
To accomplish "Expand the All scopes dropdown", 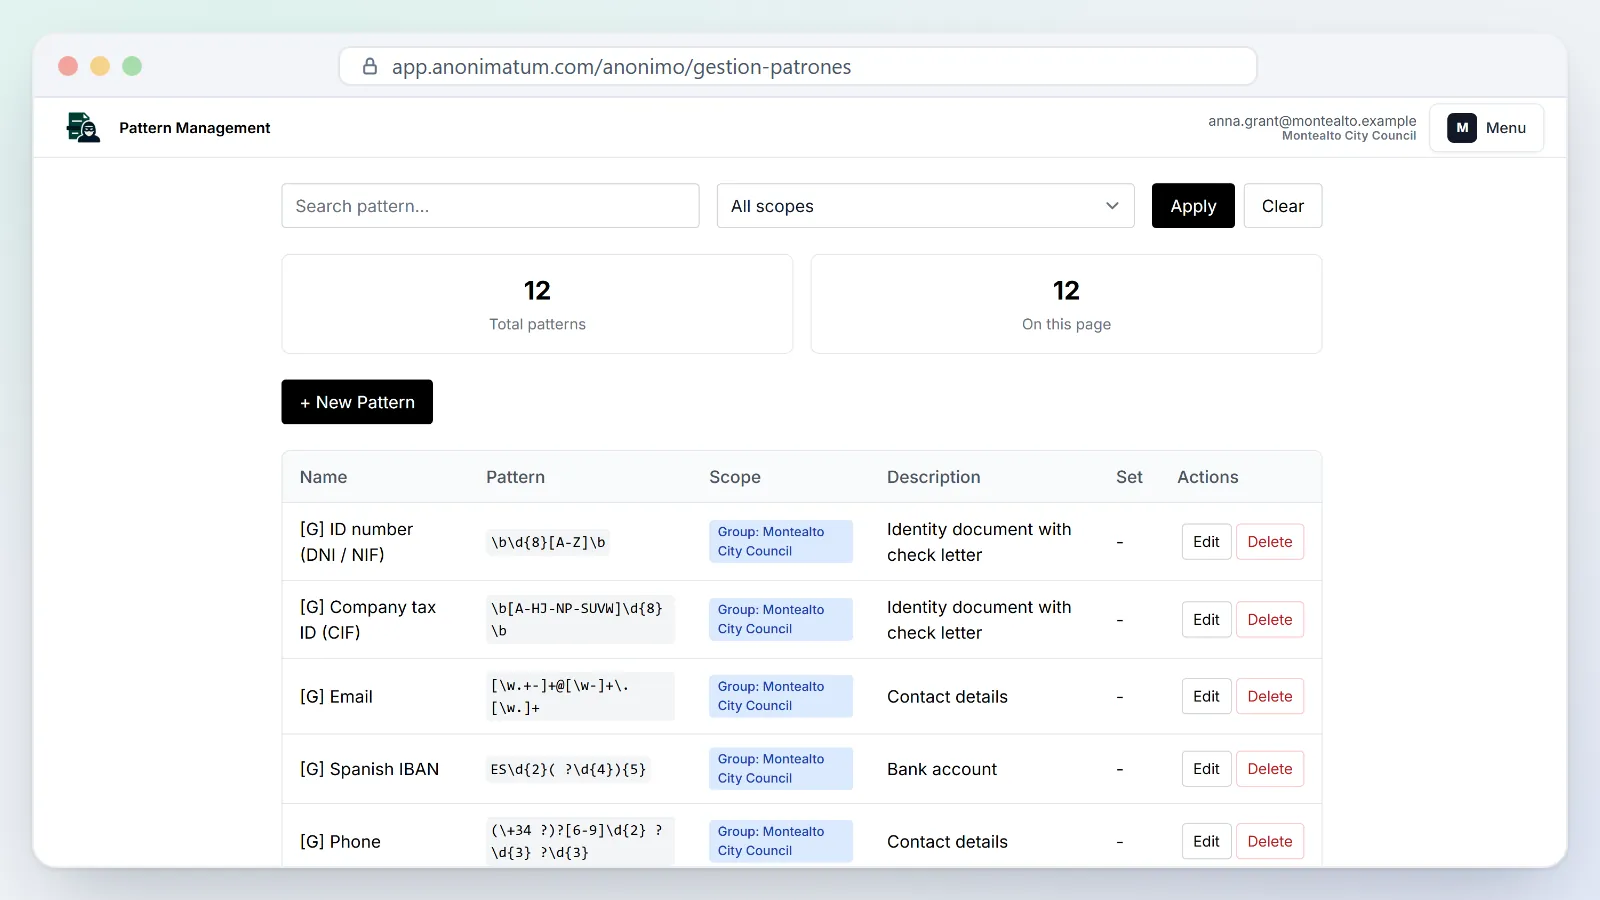I will click(x=925, y=206).
